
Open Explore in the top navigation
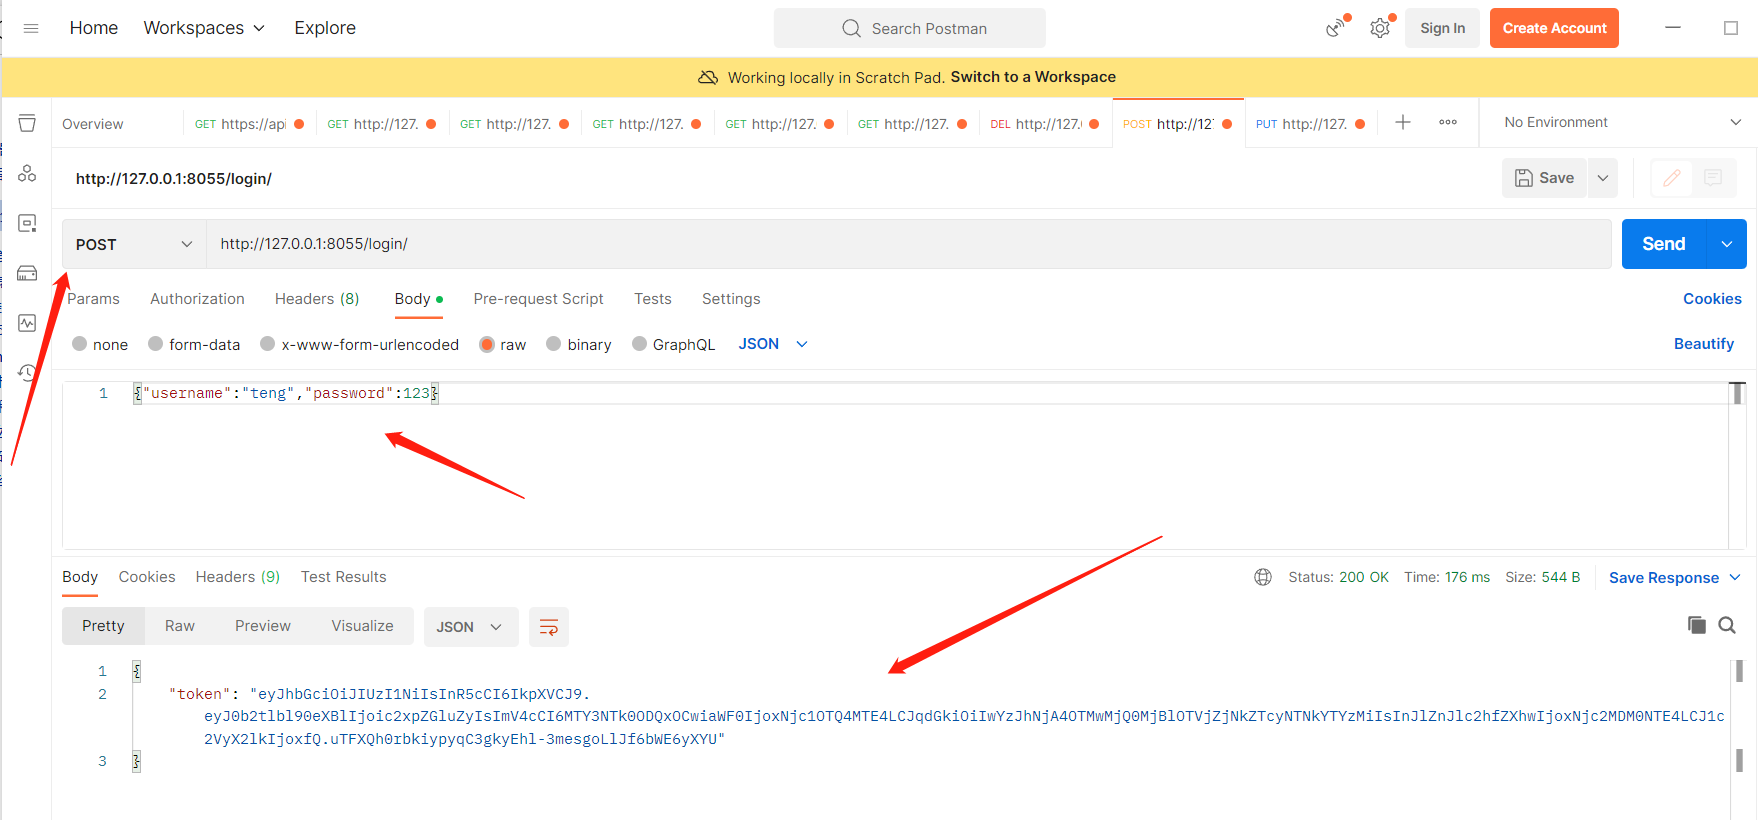(x=325, y=28)
